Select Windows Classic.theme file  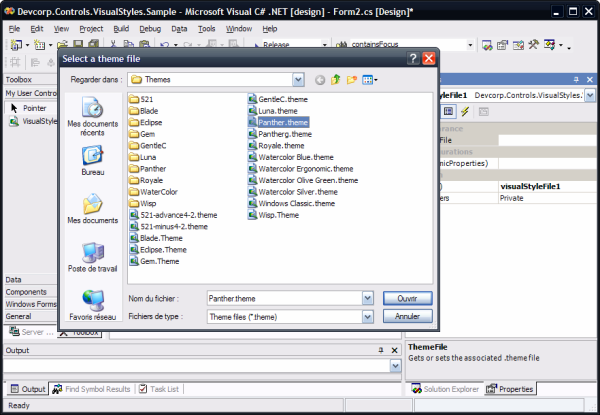pos(292,203)
